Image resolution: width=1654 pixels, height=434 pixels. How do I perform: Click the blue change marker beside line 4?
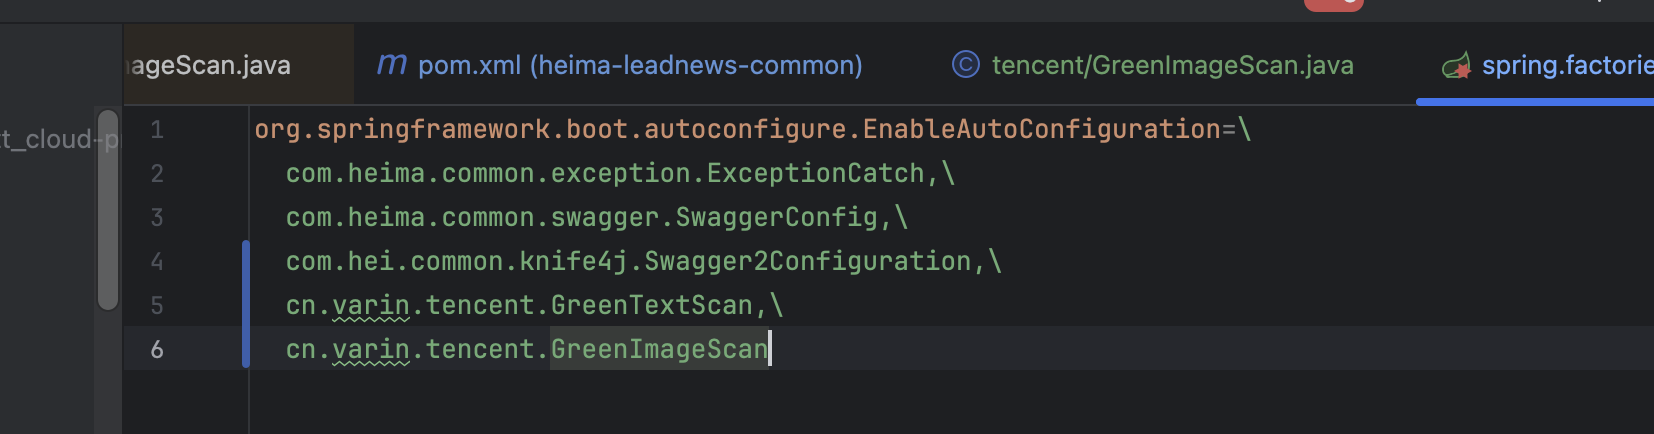click(246, 262)
